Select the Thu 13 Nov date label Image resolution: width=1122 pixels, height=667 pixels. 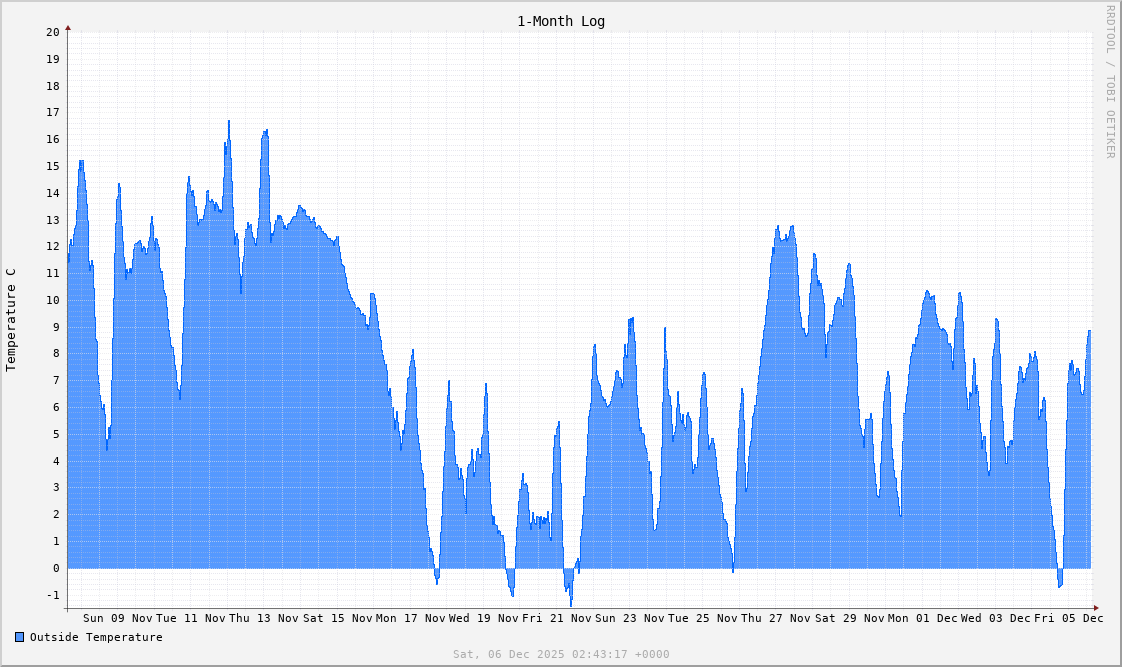(x=264, y=618)
